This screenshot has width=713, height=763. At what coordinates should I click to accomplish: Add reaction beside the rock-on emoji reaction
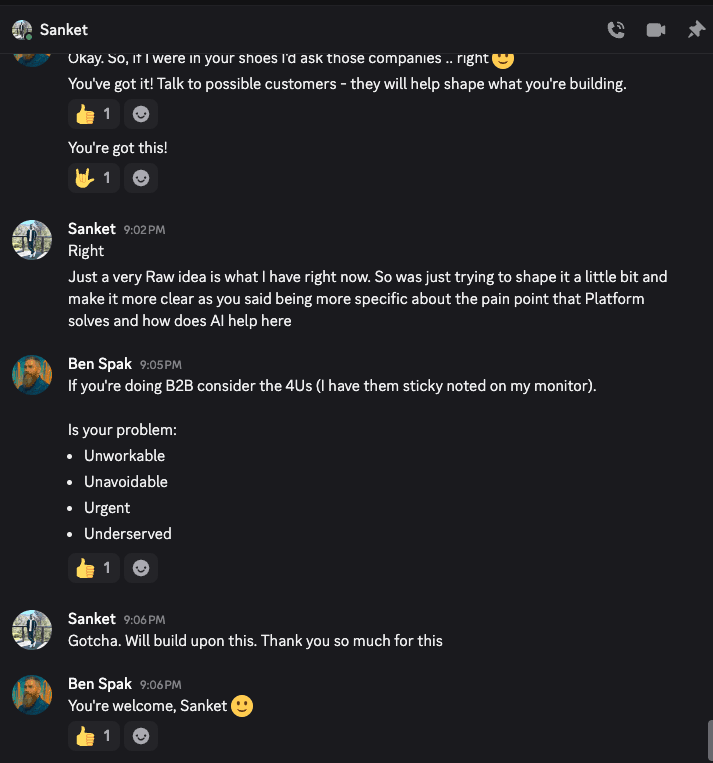[141, 178]
